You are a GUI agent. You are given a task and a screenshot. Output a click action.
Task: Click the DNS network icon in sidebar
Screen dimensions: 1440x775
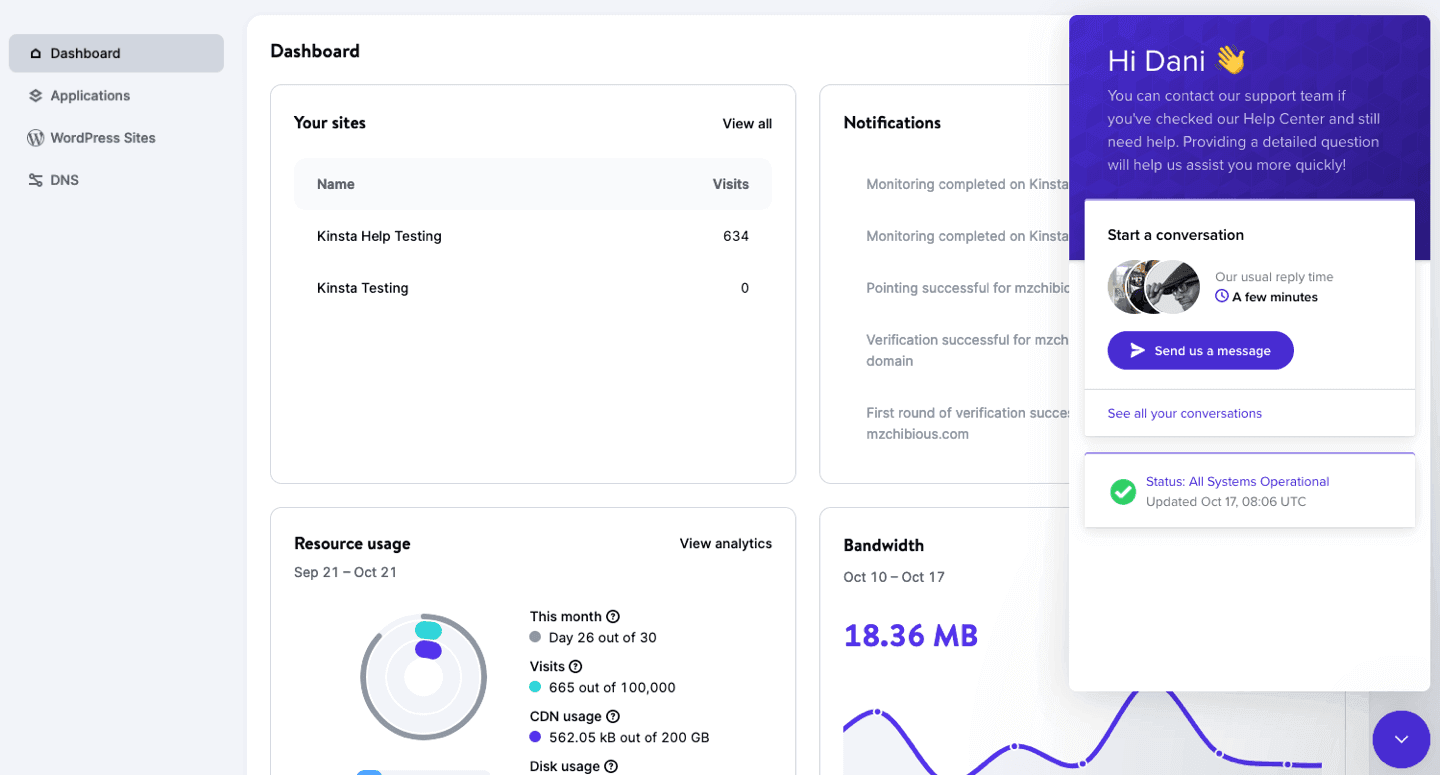(x=35, y=179)
